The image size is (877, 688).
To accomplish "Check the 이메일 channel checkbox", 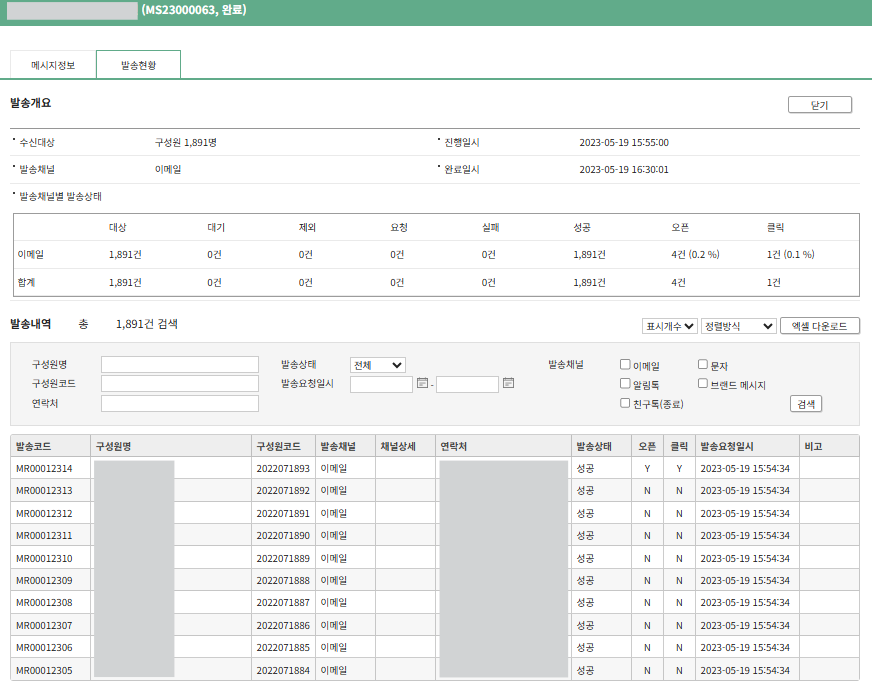I will pos(625,365).
